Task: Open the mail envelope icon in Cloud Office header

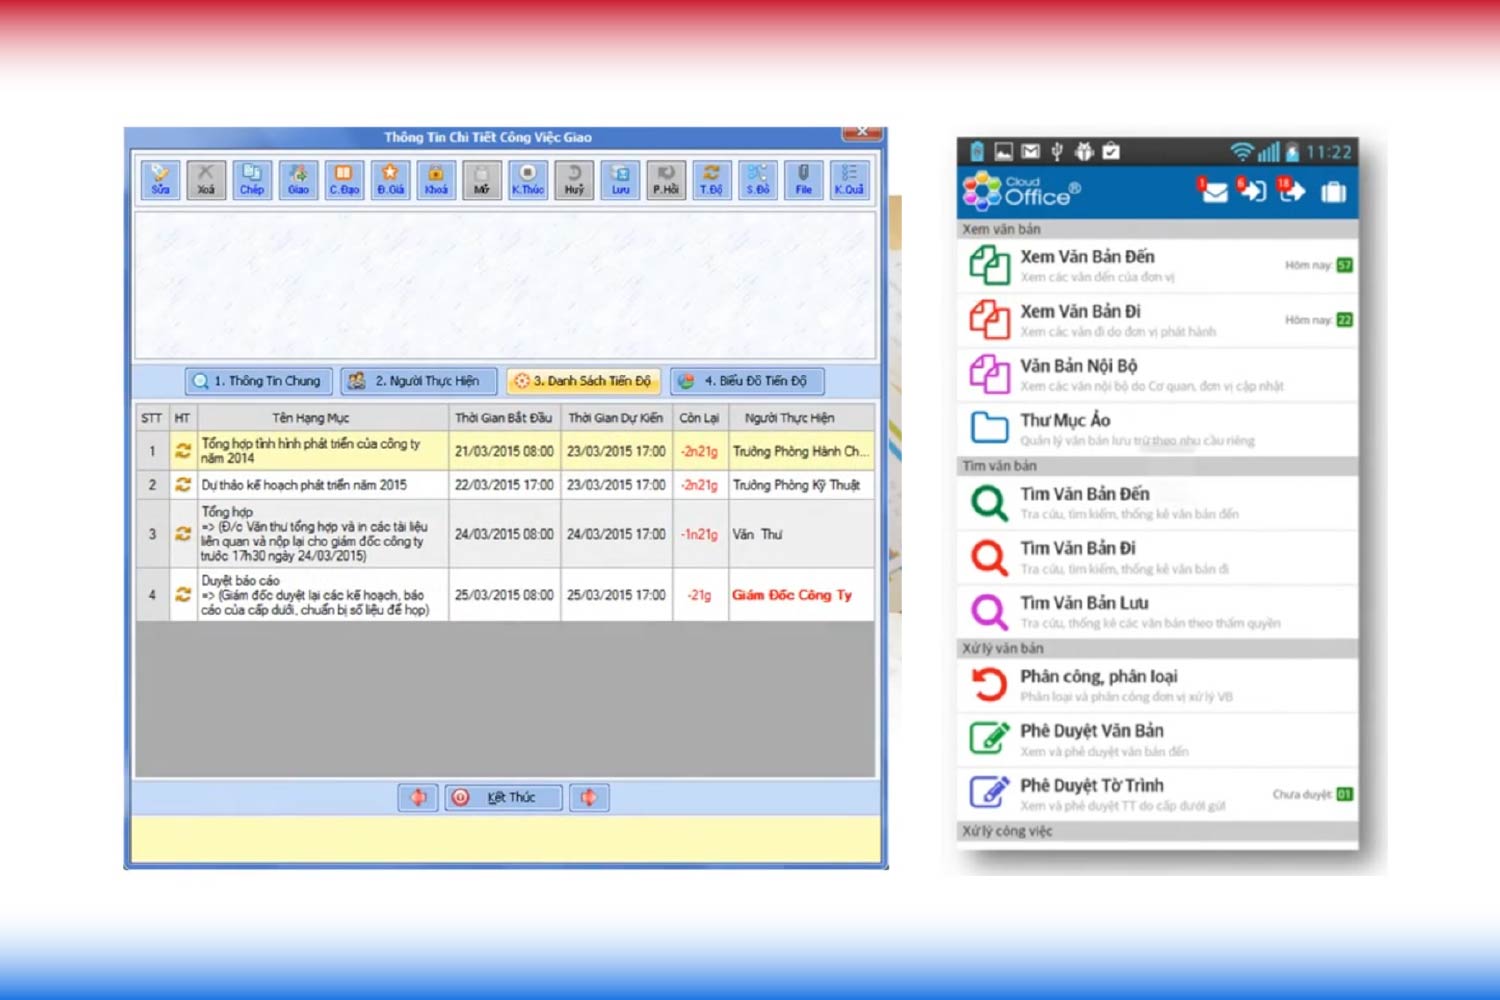Action: point(1212,190)
